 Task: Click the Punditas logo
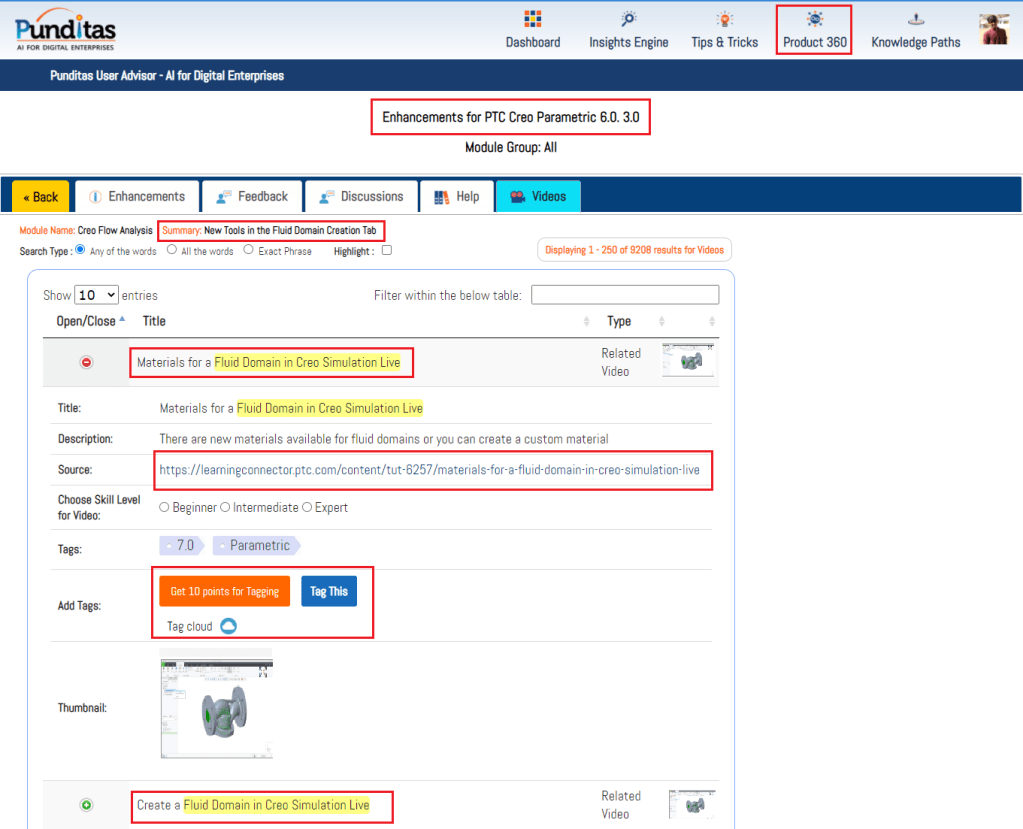(65, 29)
